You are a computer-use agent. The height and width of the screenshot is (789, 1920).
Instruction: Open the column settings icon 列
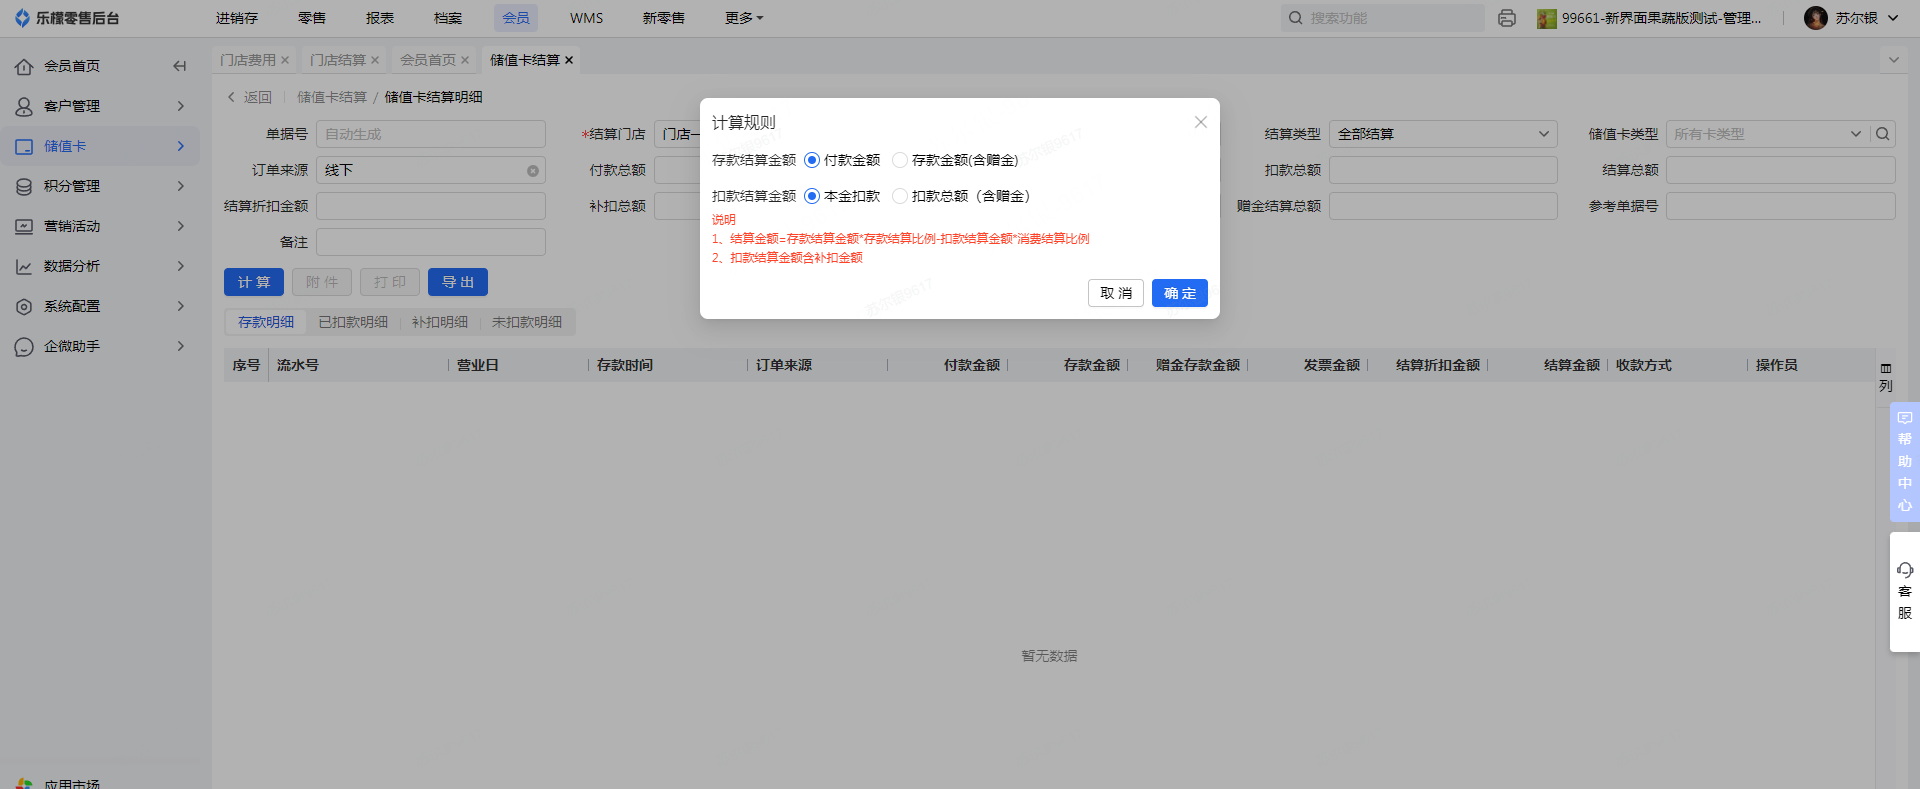click(x=1885, y=377)
